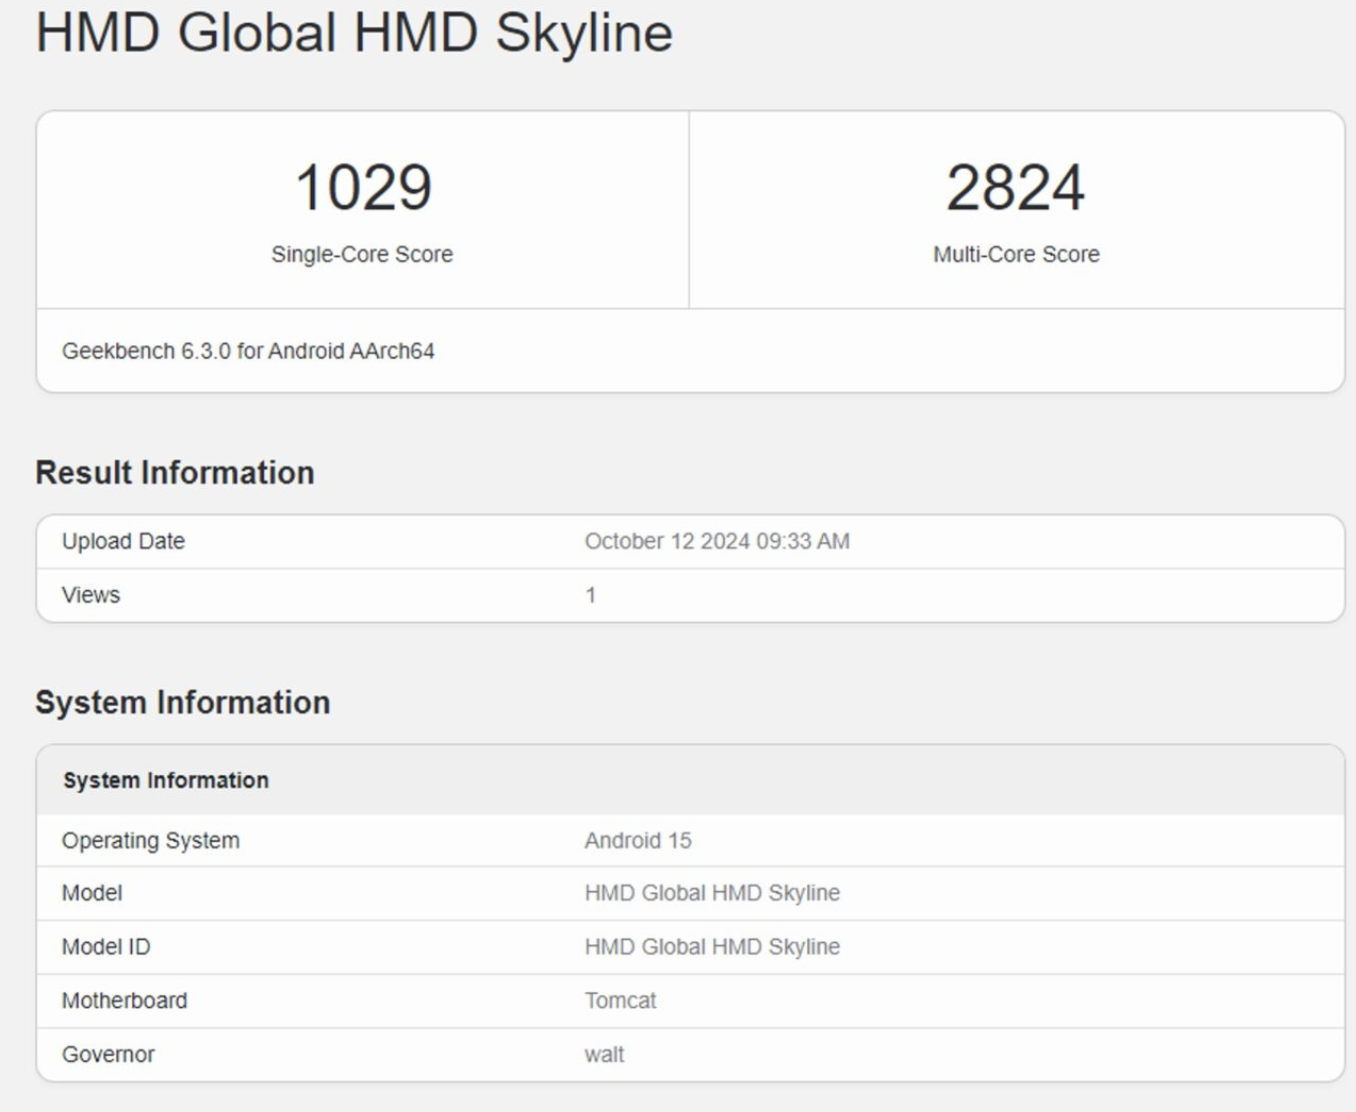Click the views count value 1
The image size is (1356, 1112).
point(591,595)
